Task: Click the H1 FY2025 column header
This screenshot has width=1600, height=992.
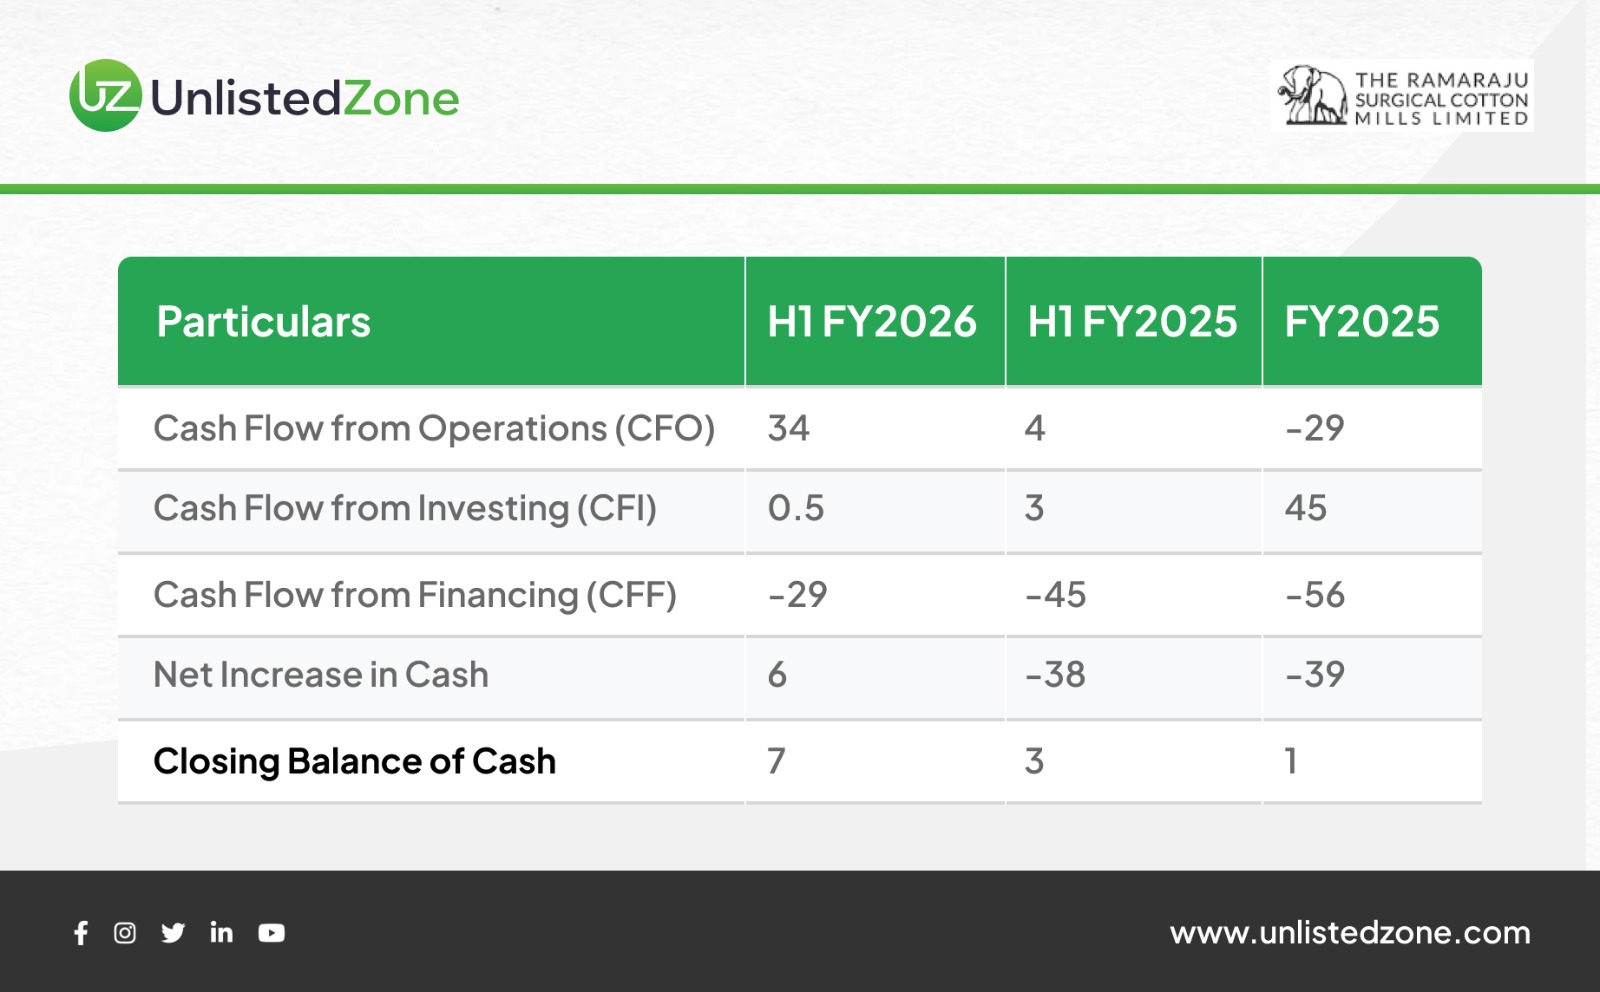Action: pyautogui.click(x=1132, y=322)
